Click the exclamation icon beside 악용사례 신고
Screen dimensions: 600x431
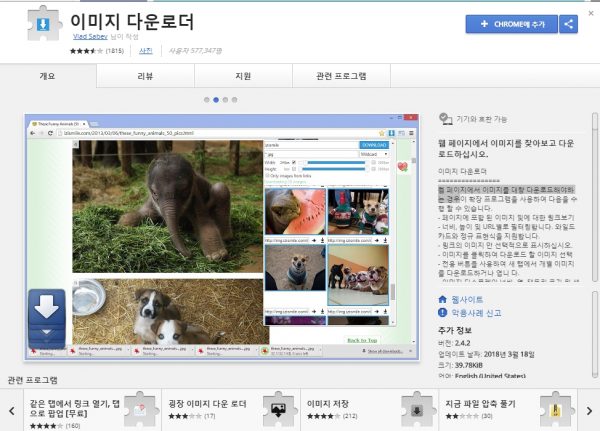click(x=442, y=313)
